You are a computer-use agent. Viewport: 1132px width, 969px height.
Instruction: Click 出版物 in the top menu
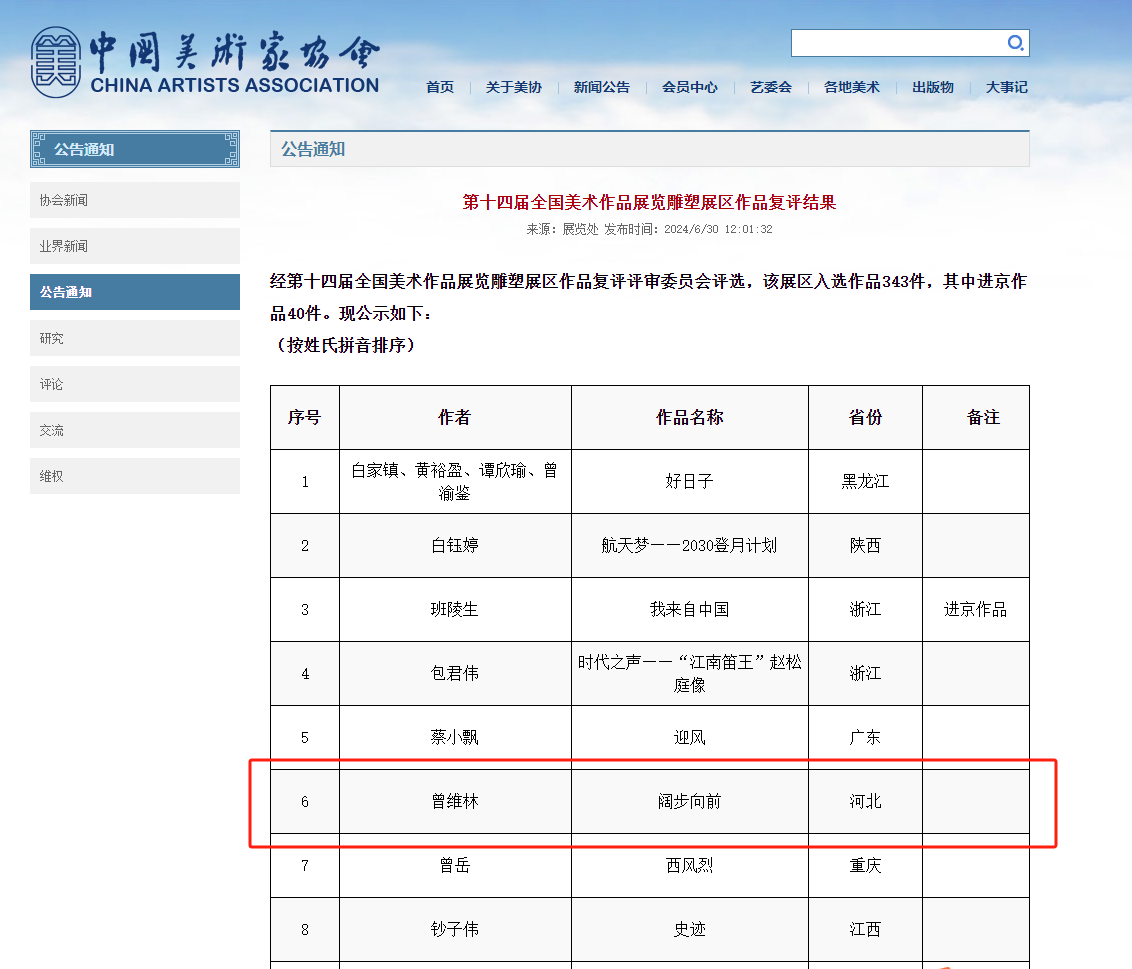932,87
